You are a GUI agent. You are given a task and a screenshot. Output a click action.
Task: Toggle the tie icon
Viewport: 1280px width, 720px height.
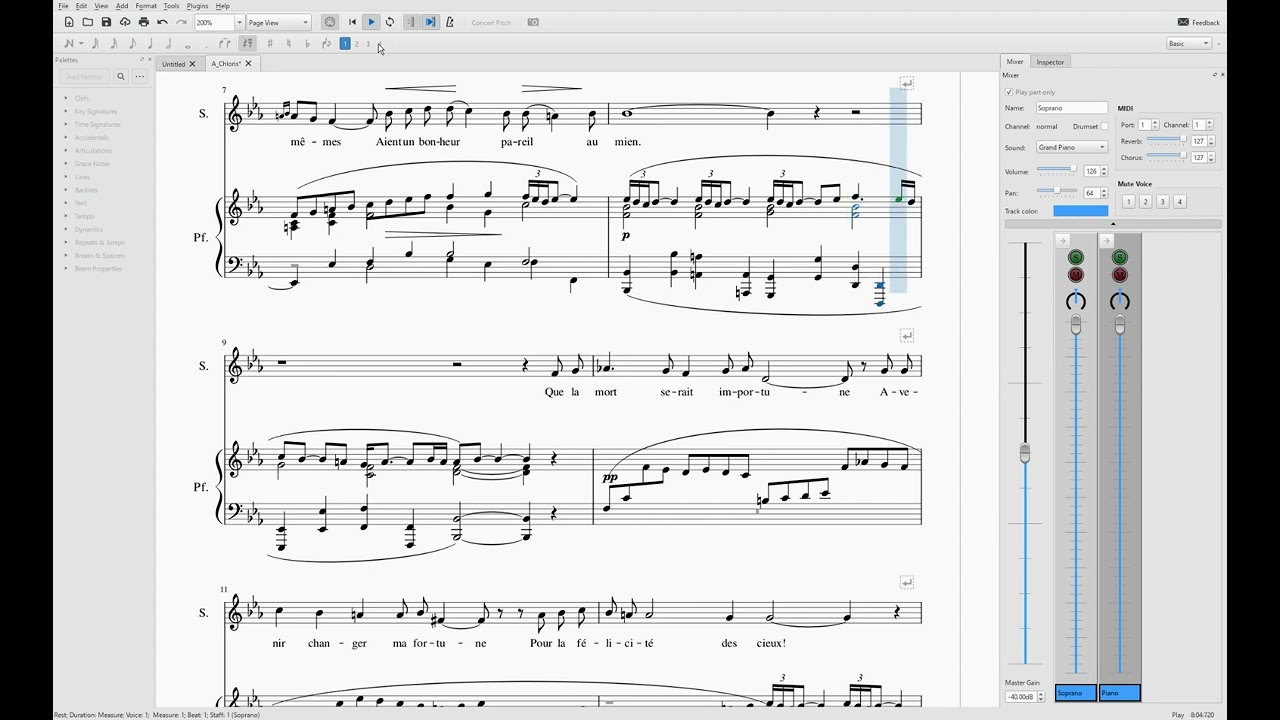[225, 43]
